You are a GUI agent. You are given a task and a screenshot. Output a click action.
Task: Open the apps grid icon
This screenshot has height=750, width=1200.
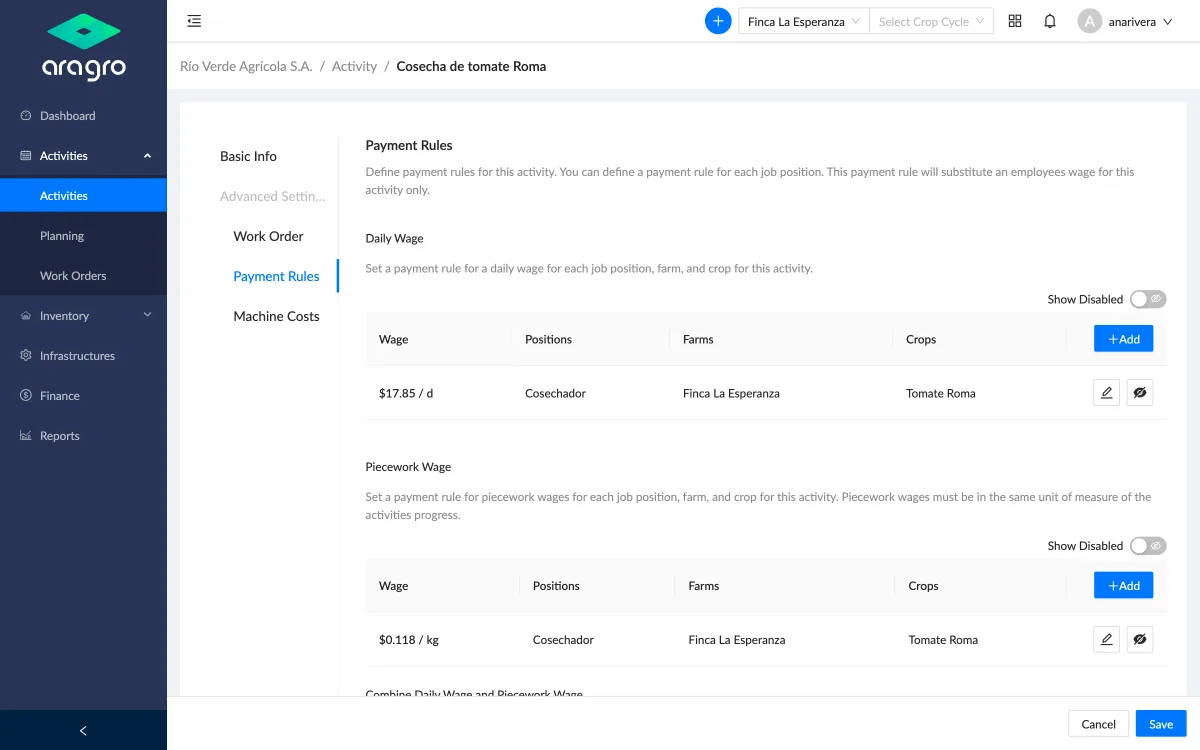click(1015, 21)
